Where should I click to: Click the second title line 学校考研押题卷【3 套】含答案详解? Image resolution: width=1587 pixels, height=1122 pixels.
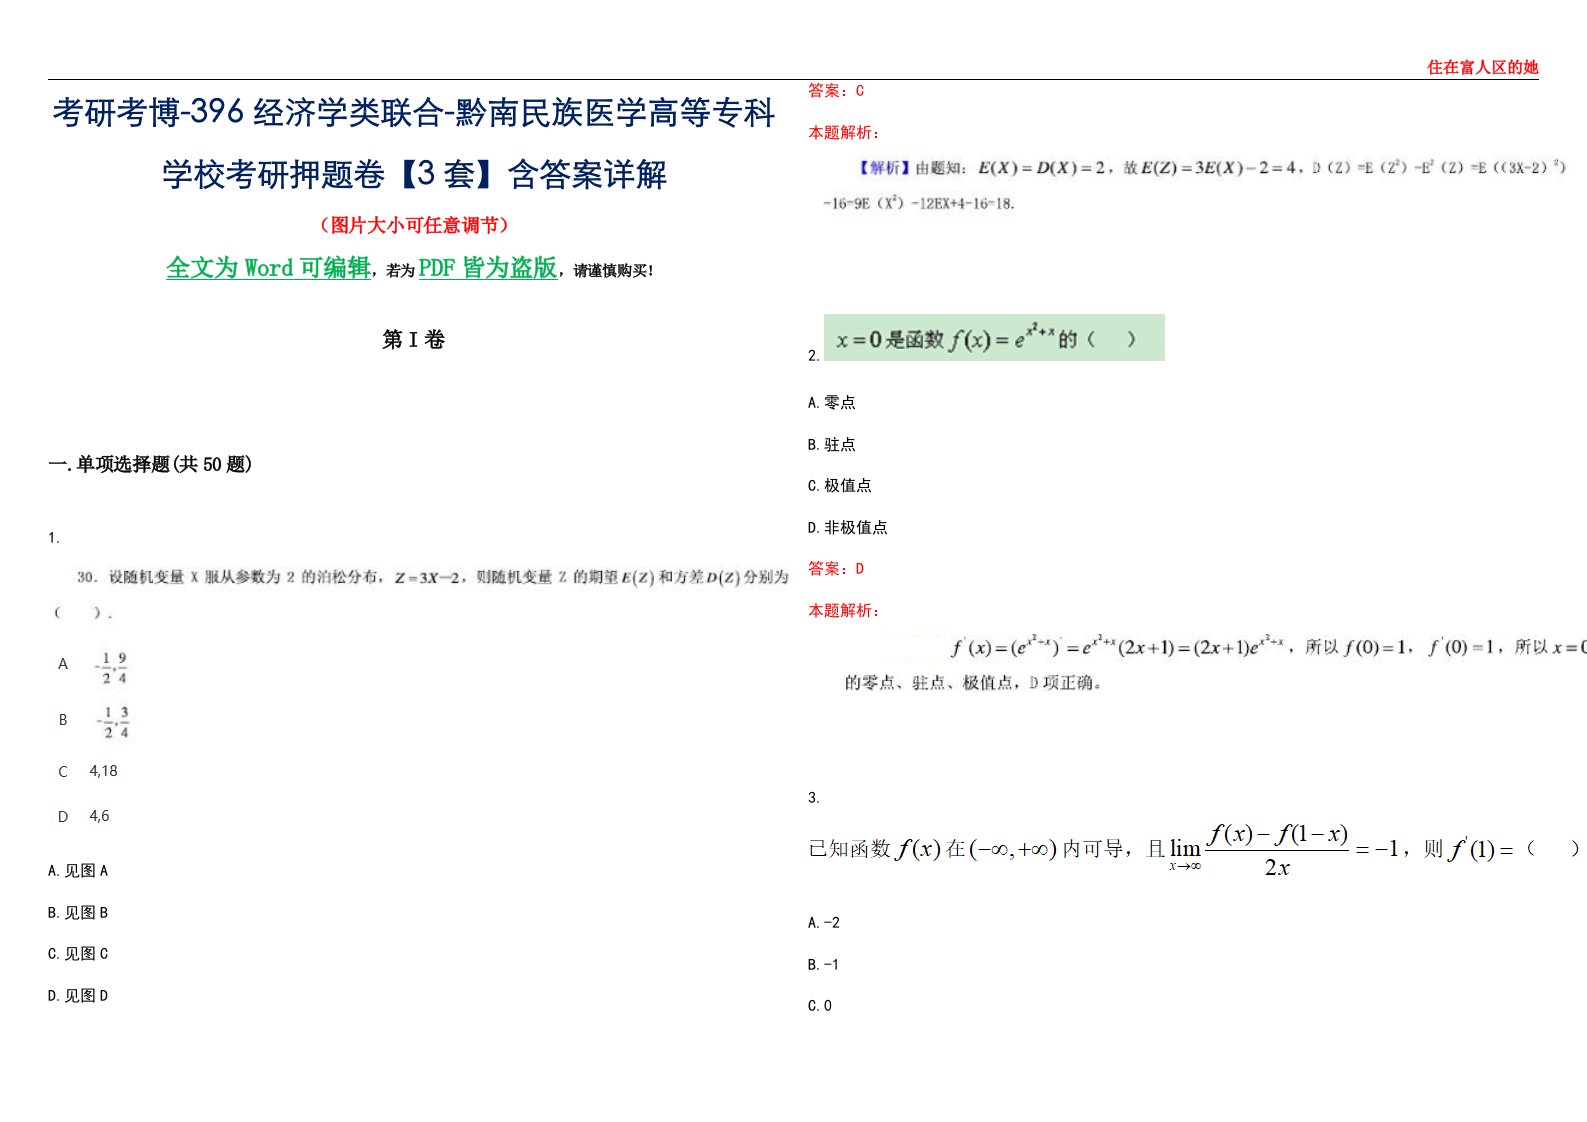414,174
